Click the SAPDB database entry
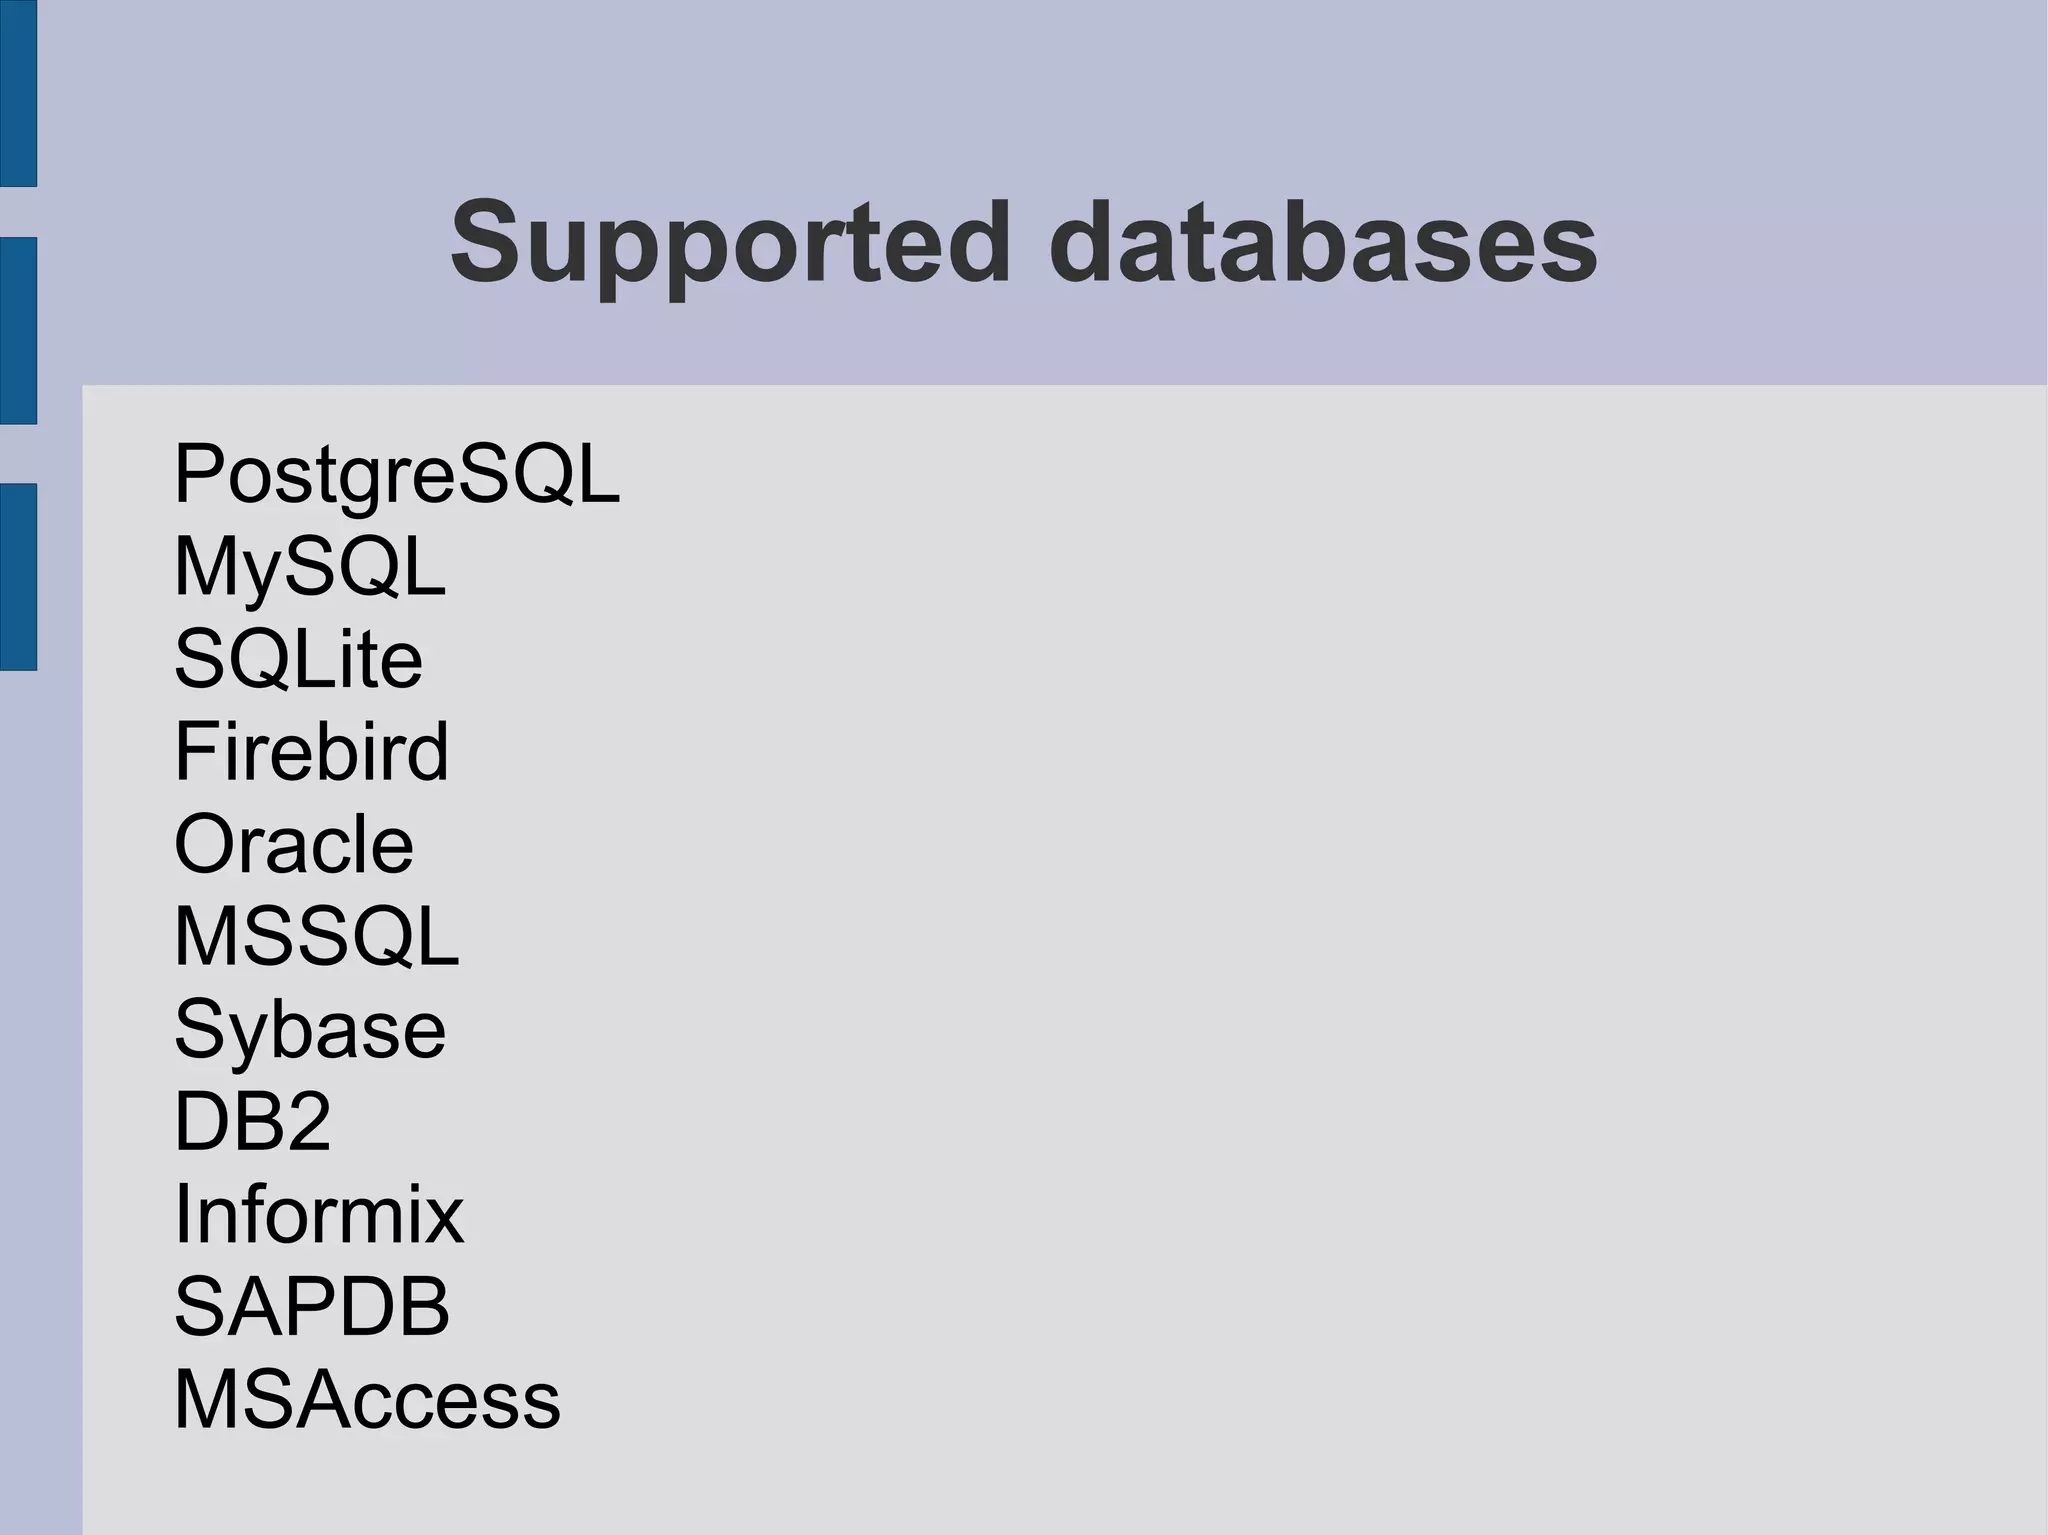Screen dimensions: 2048x1535 (312, 1306)
